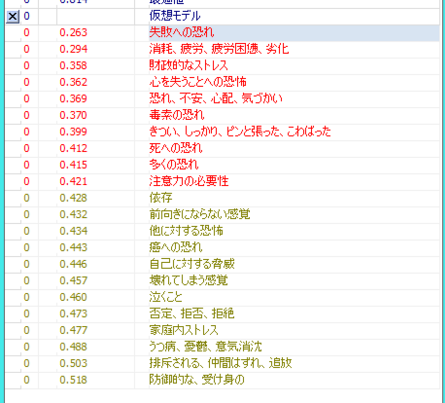445x403 pixels.
Task: Select the 防御的な、受け身の entry
Action: [197, 380]
